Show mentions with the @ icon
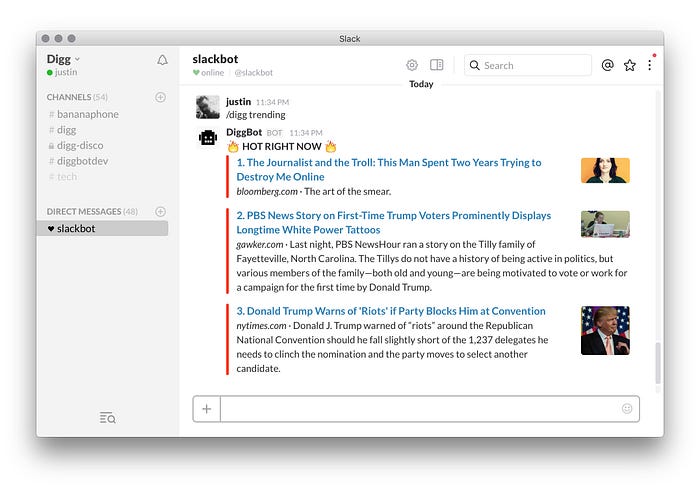 [x=607, y=65]
